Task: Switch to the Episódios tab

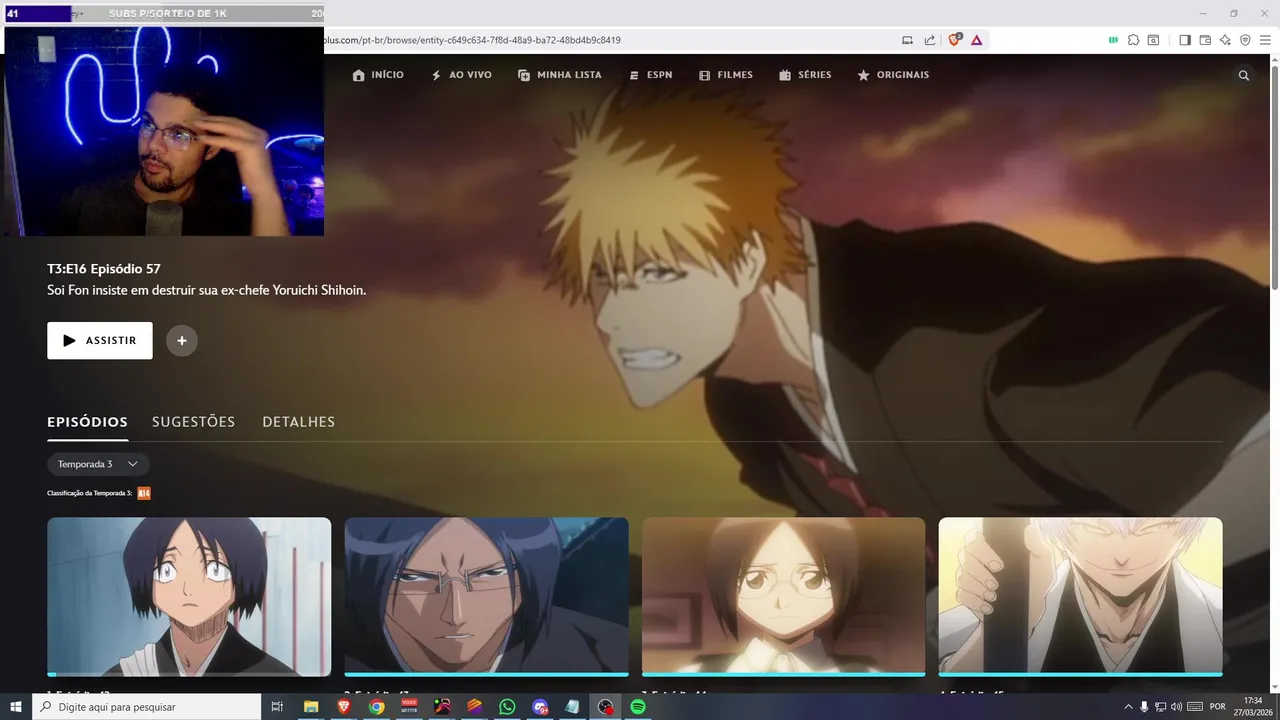Action: click(87, 422)
